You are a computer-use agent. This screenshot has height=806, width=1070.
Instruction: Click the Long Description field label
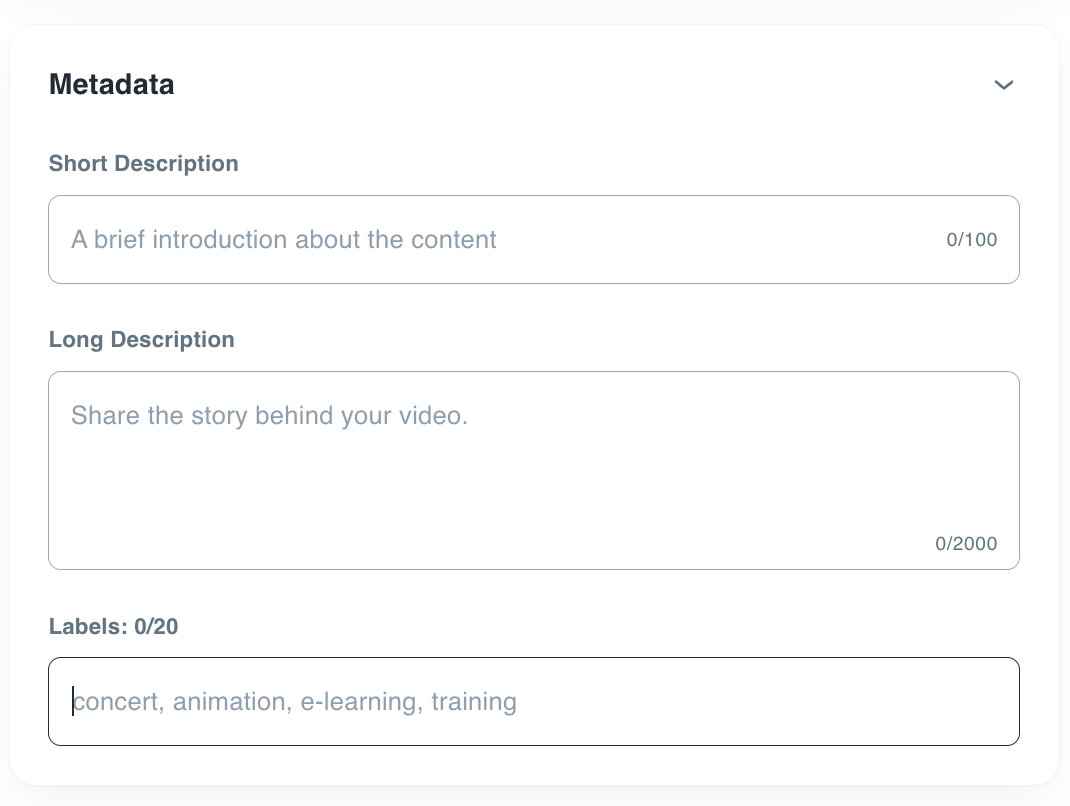pyautogui.click(x=141, y=340)
